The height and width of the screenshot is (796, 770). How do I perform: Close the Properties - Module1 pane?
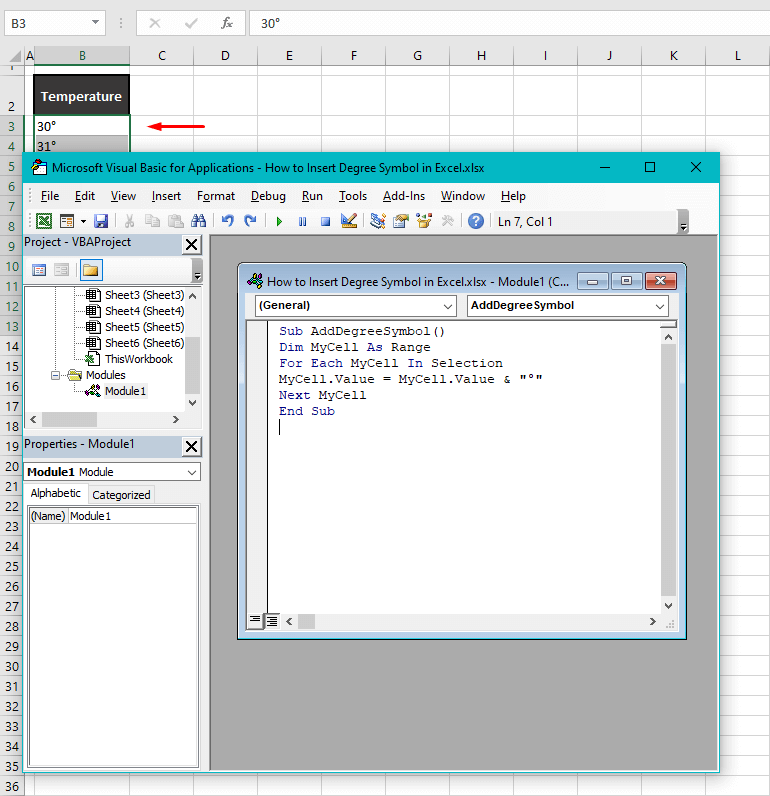(x=191, y=447)
